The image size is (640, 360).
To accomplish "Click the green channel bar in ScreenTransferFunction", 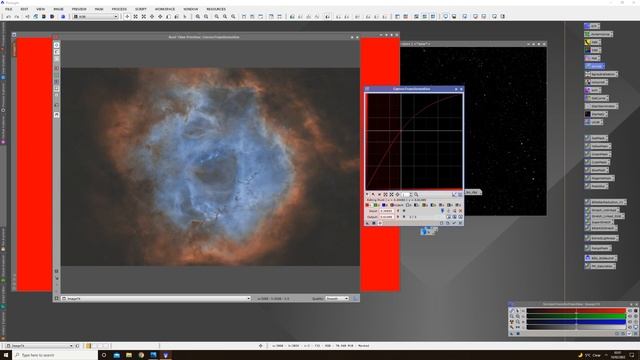I will point(576,316).
